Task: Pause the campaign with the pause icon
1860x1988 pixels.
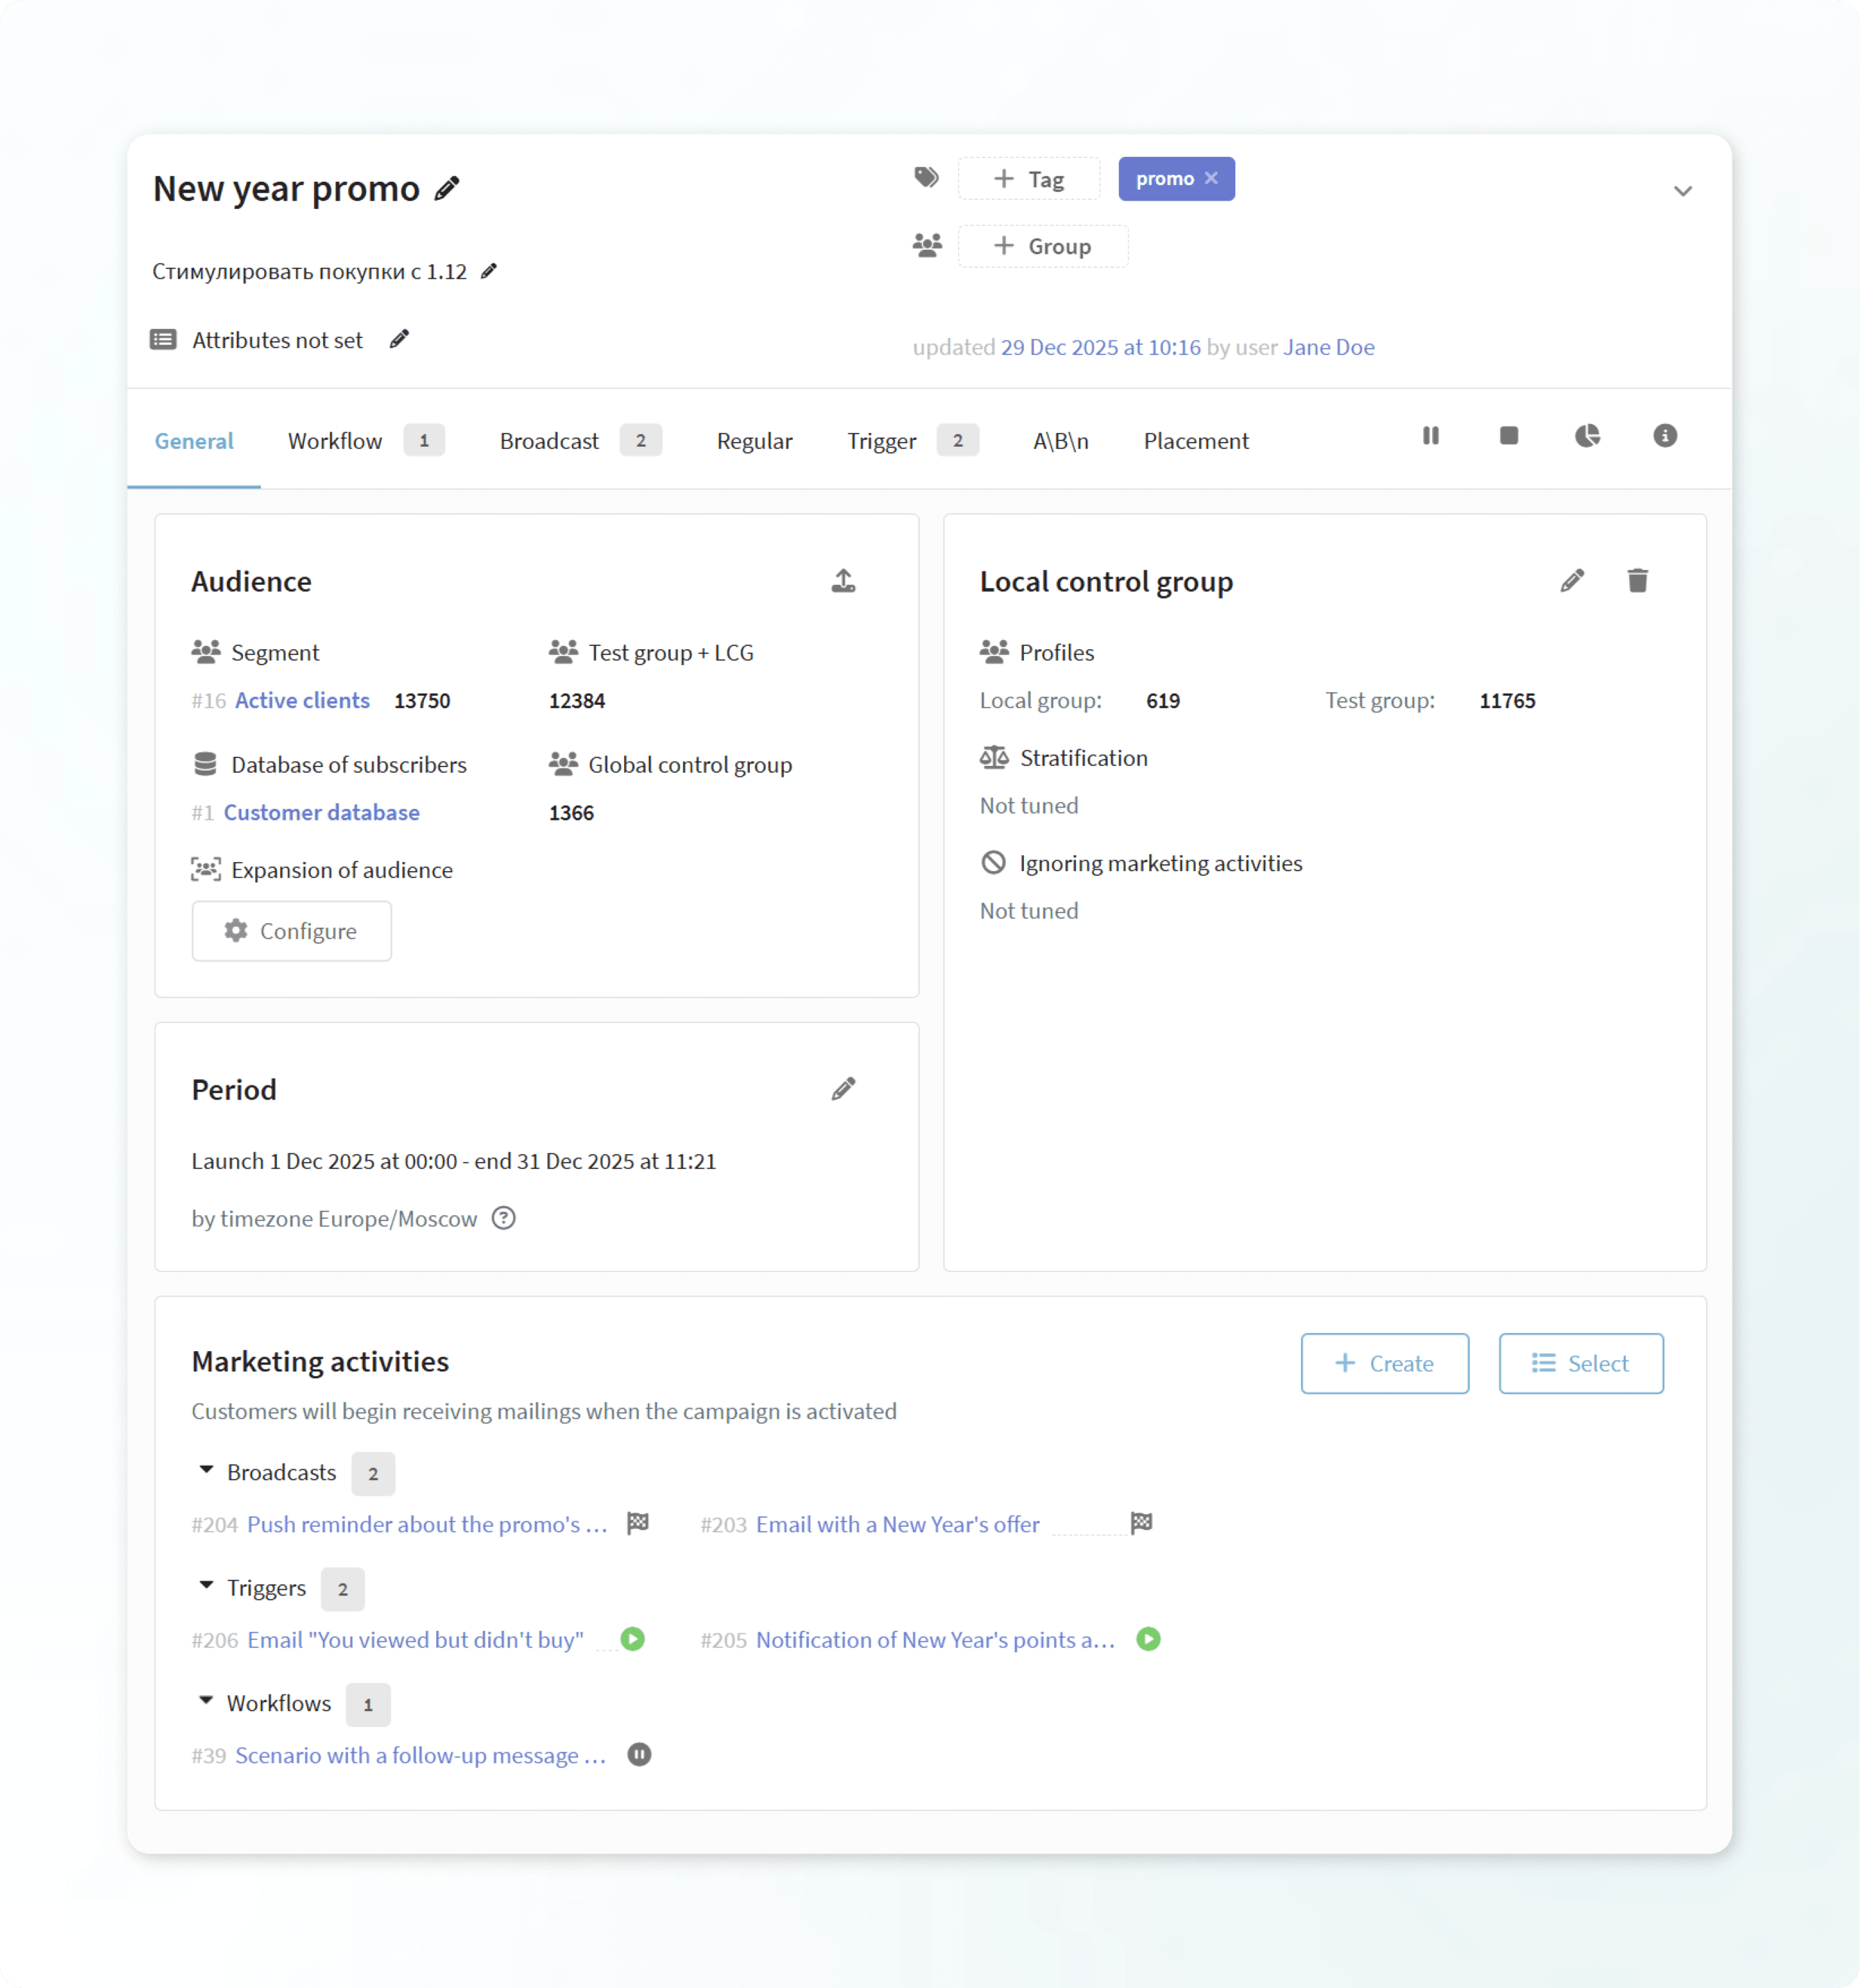Action: pyautogui.click(x=1430, y=436)
